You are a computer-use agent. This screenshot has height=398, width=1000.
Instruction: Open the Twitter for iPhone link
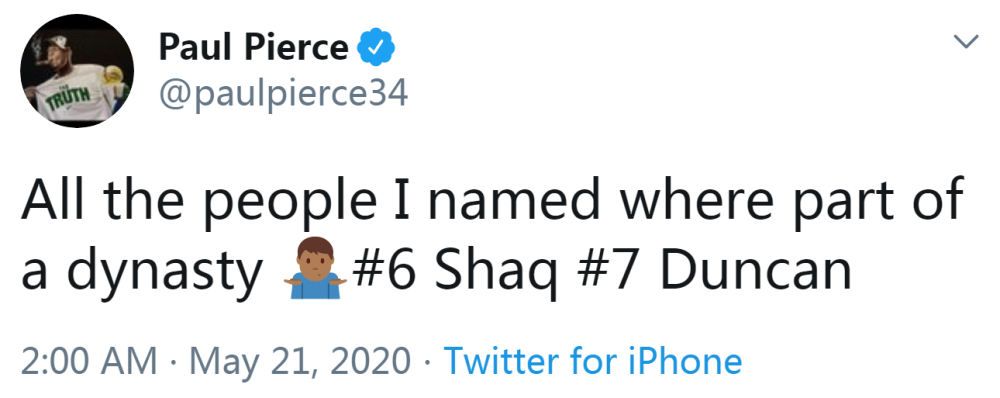[592, 361]
